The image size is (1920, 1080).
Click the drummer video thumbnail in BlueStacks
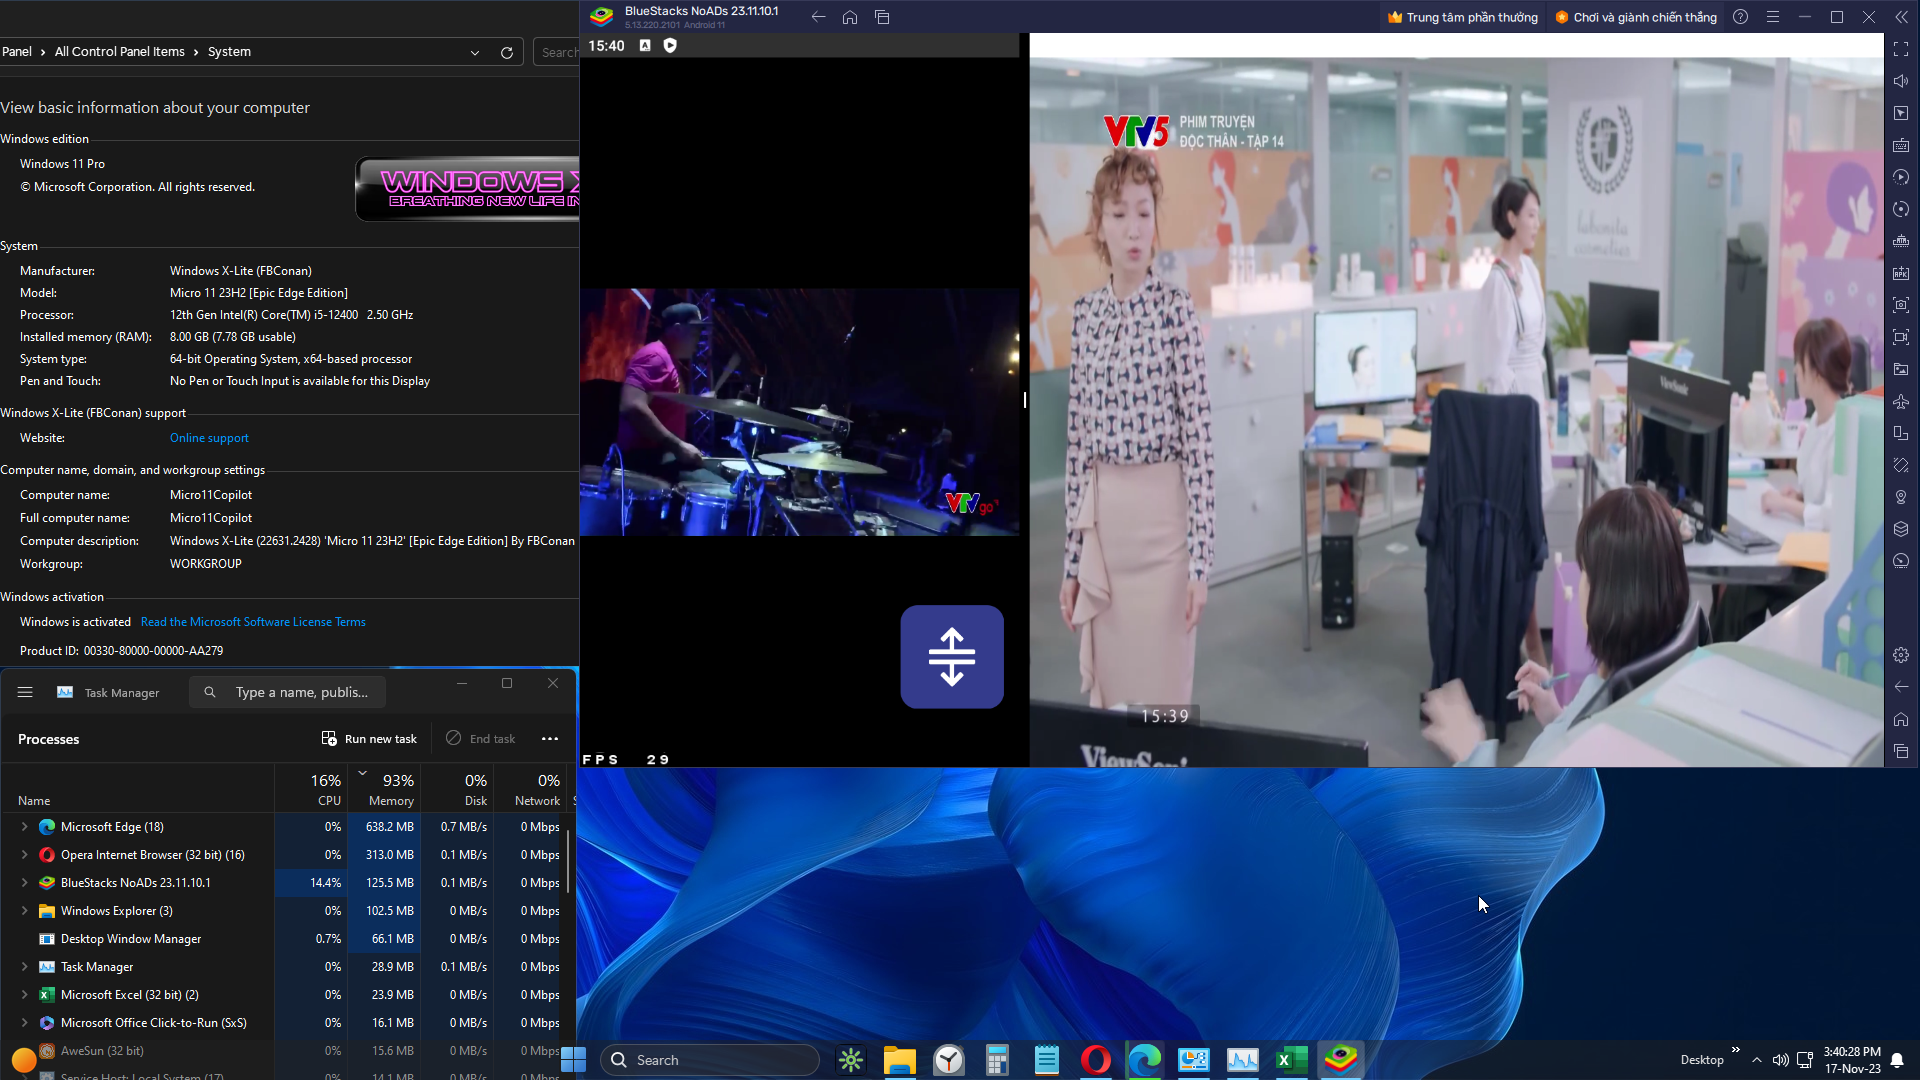coord(799,412)
